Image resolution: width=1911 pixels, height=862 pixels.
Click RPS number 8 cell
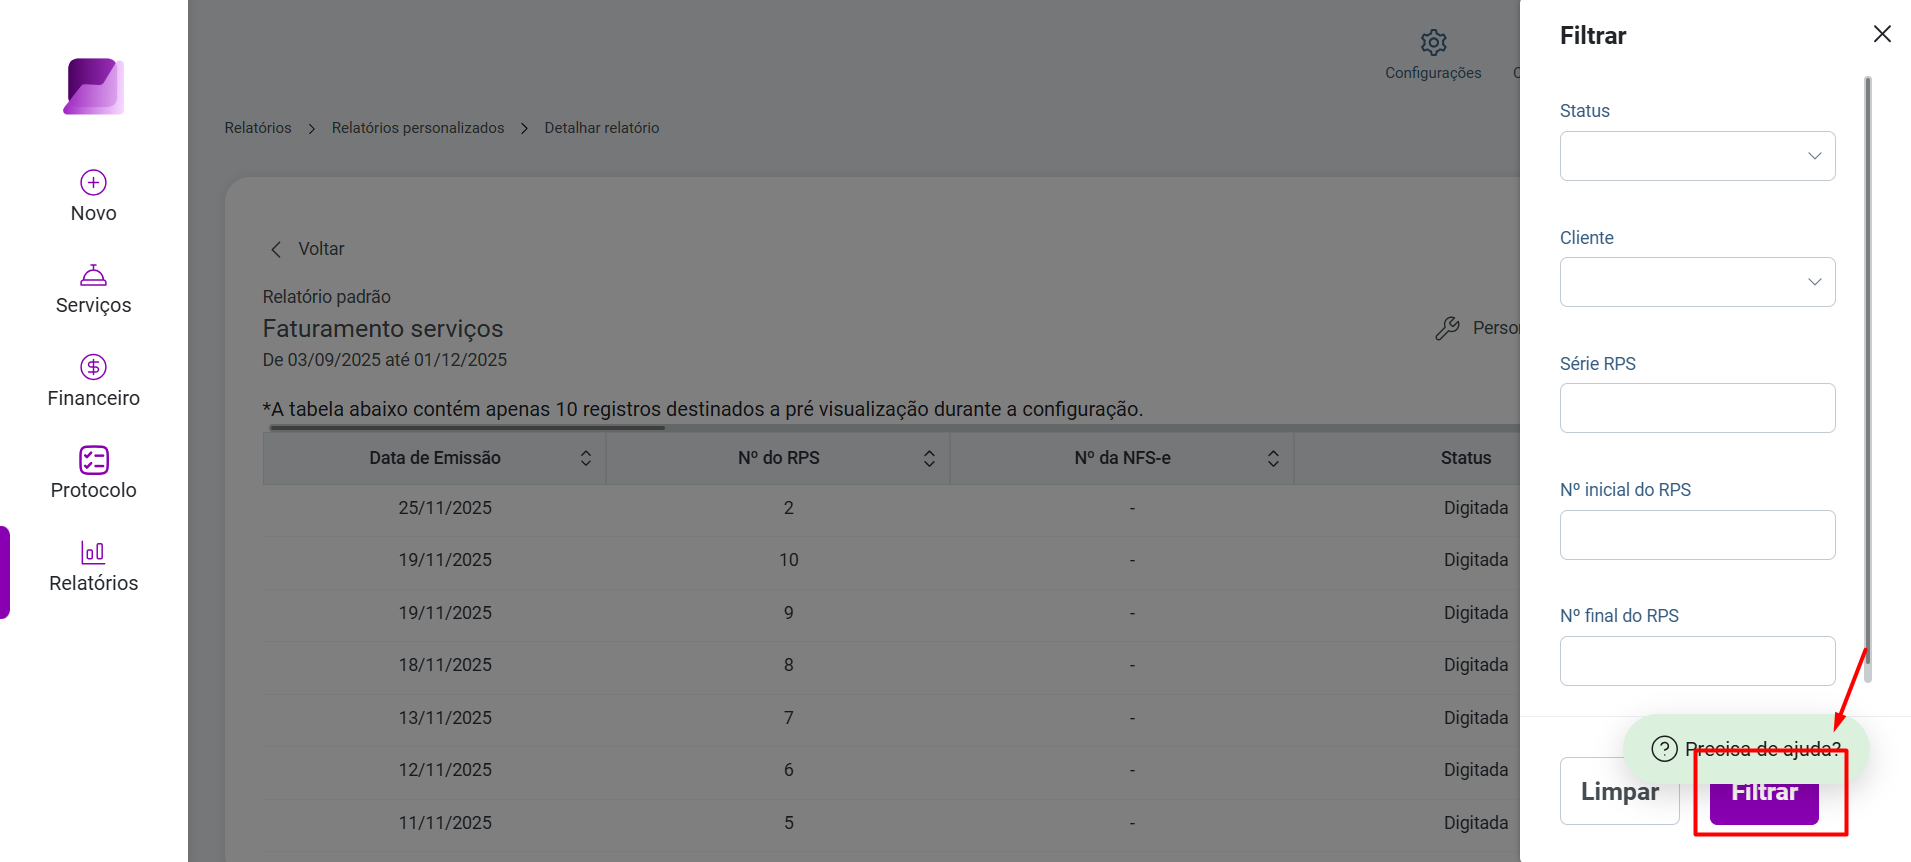pyautogui.click(x=789, y=665)
